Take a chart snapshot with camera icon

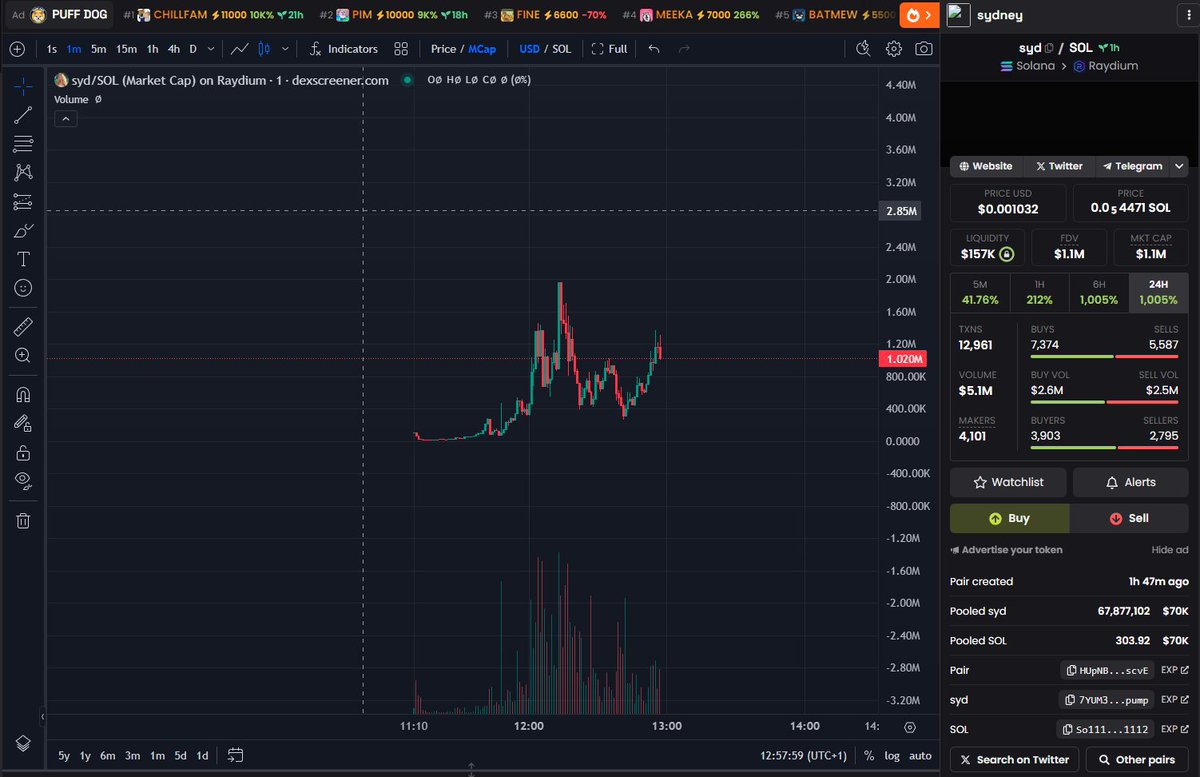(924, 49)
